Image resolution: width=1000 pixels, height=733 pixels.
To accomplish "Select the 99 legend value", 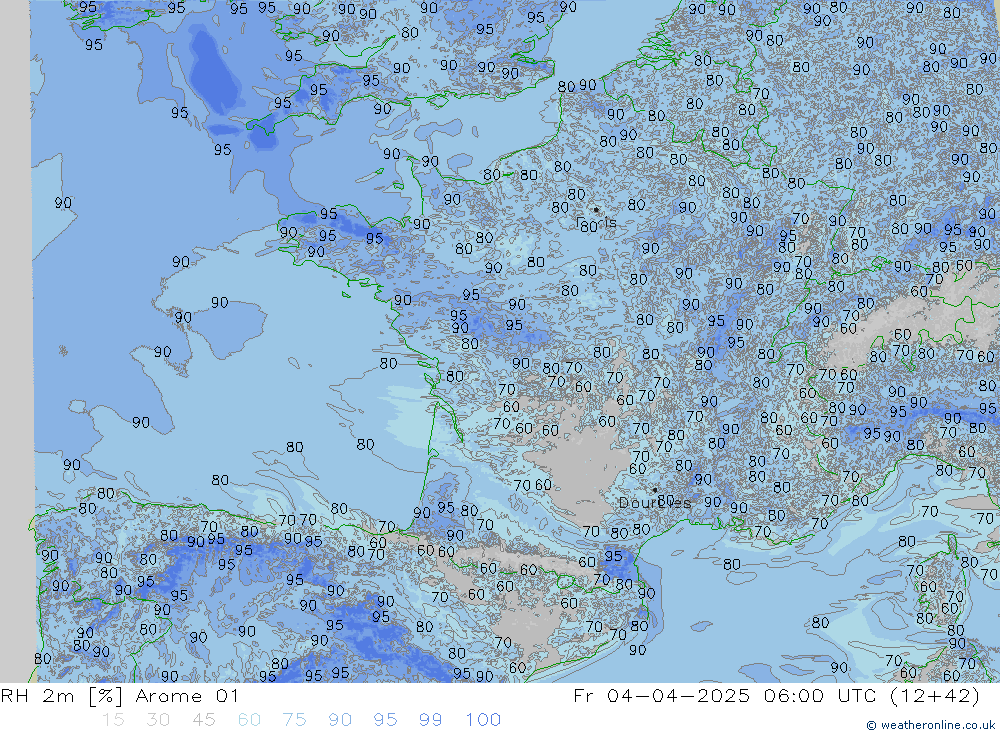I will [430, 720].
